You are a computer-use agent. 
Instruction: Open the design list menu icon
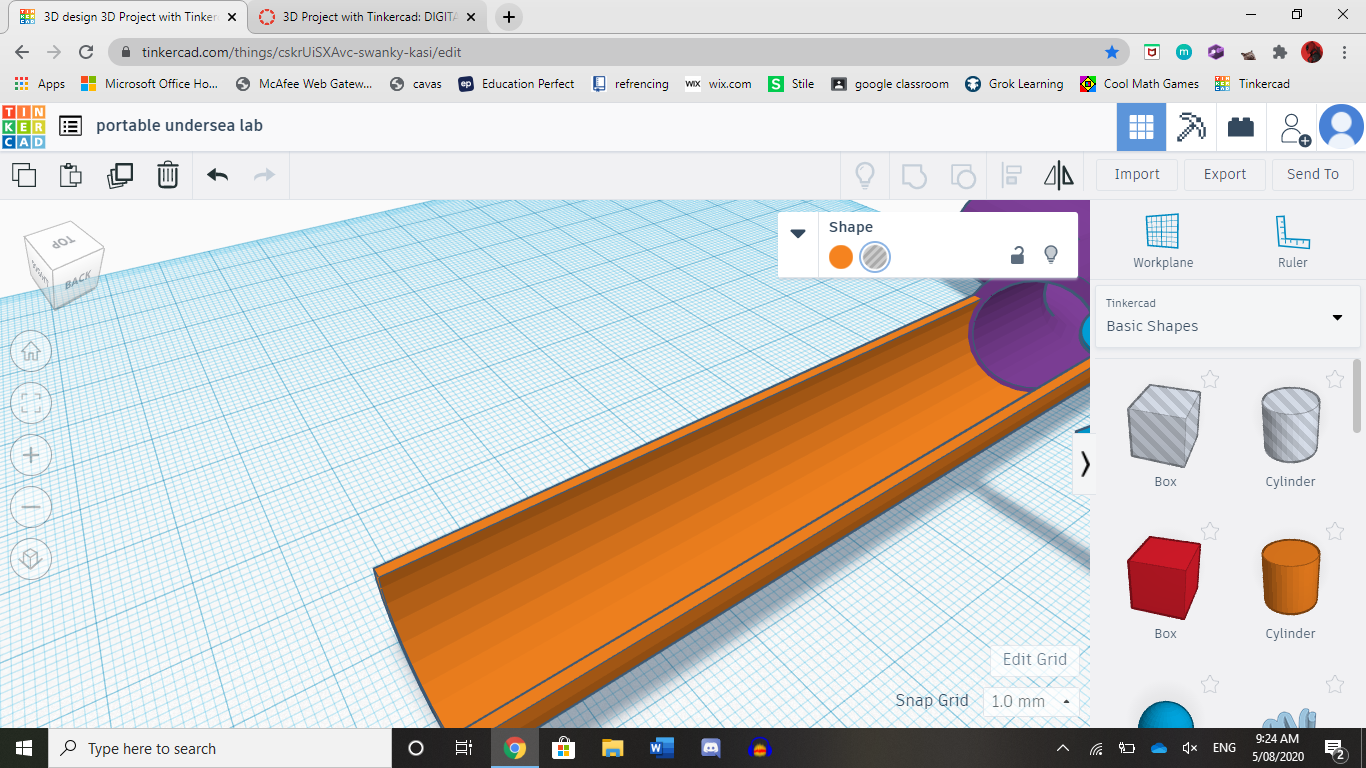click(x=70, y=126)
